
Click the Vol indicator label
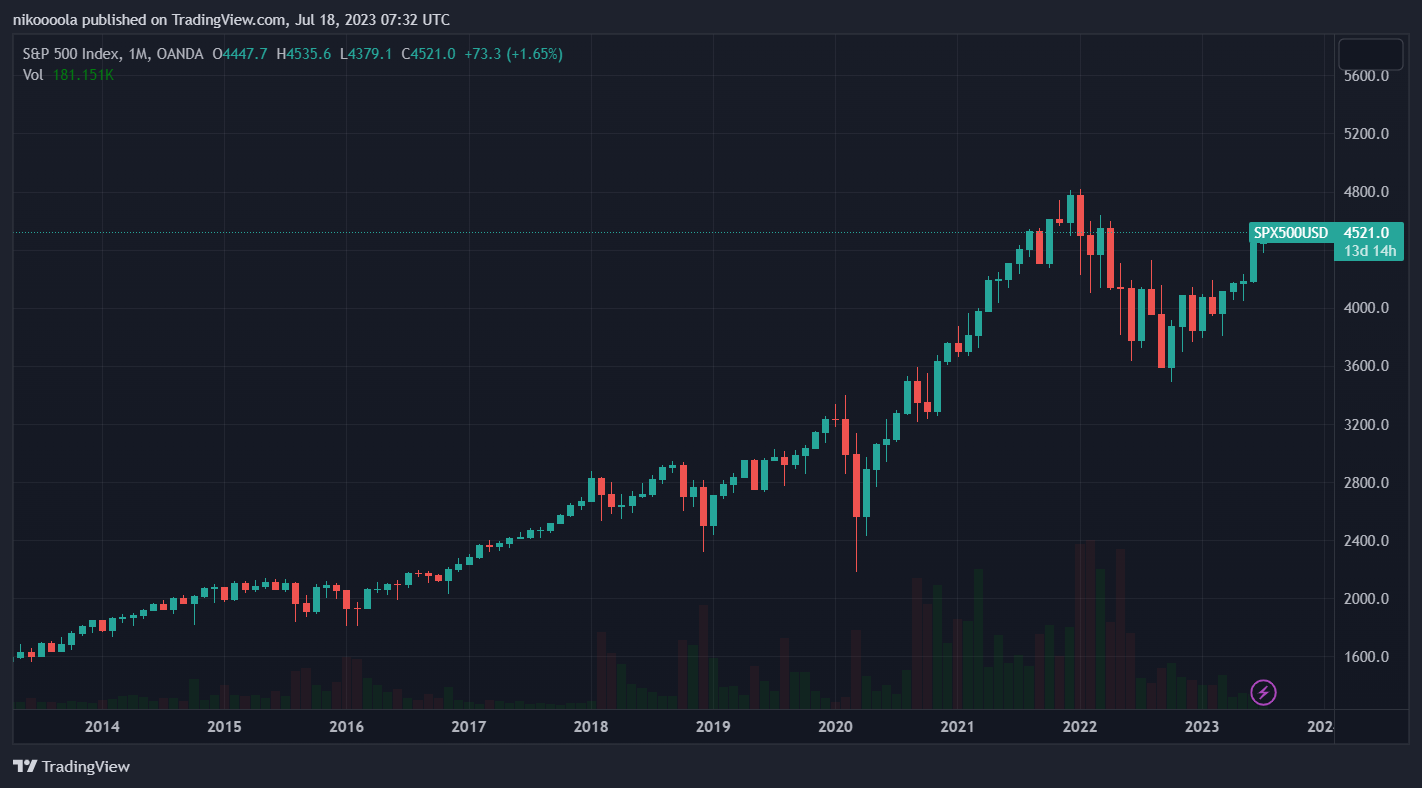coord(33,74)
